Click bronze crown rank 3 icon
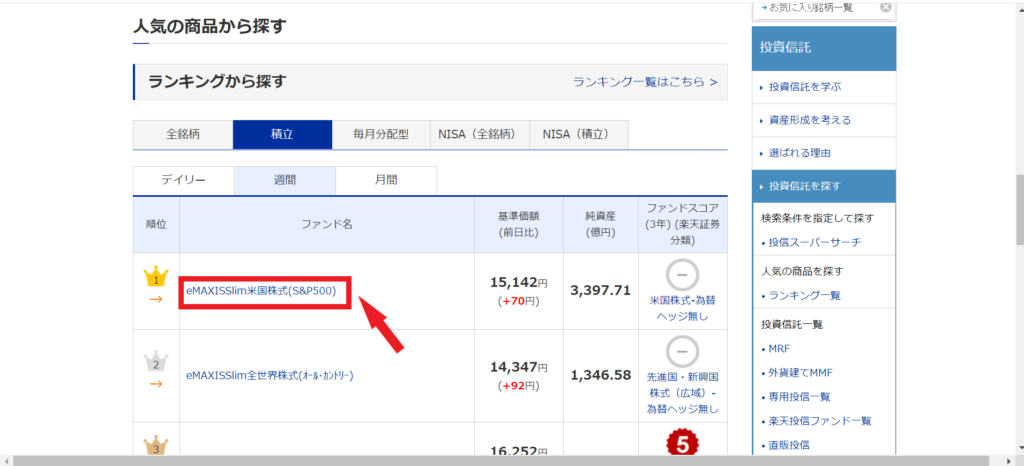The width and height of the screenshot is (1024, 466). click(156, 446)
